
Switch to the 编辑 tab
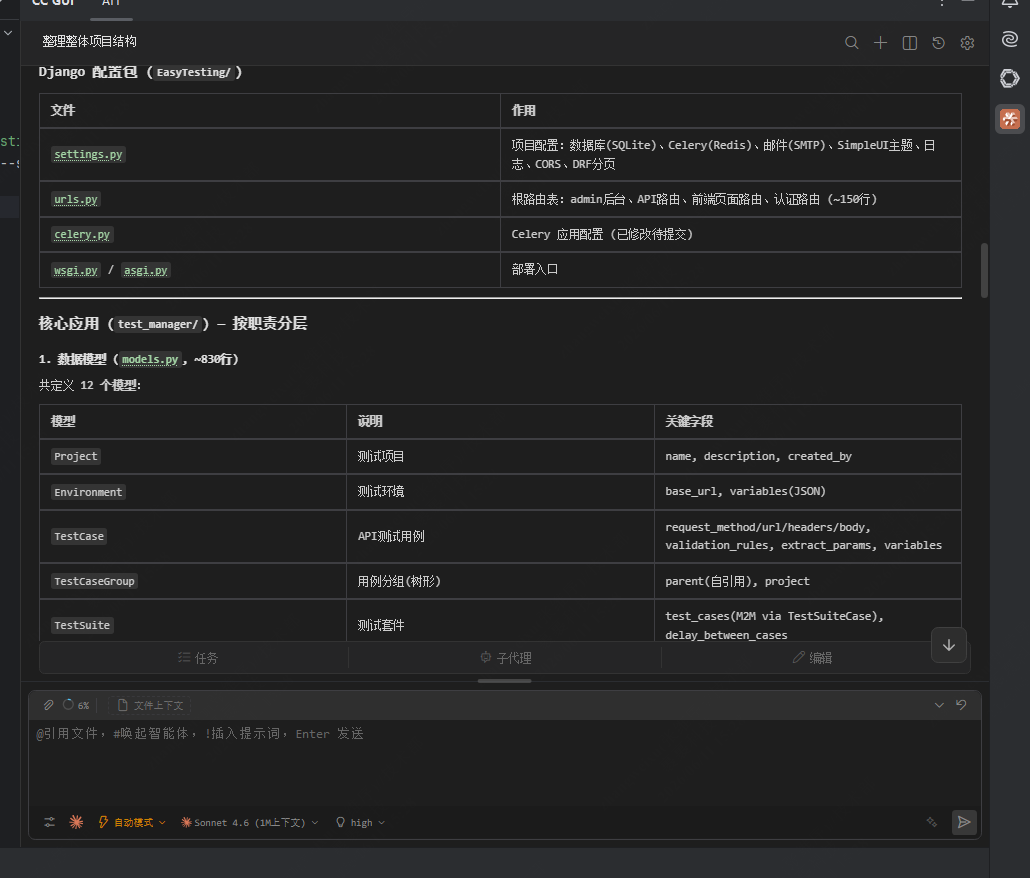812,657
